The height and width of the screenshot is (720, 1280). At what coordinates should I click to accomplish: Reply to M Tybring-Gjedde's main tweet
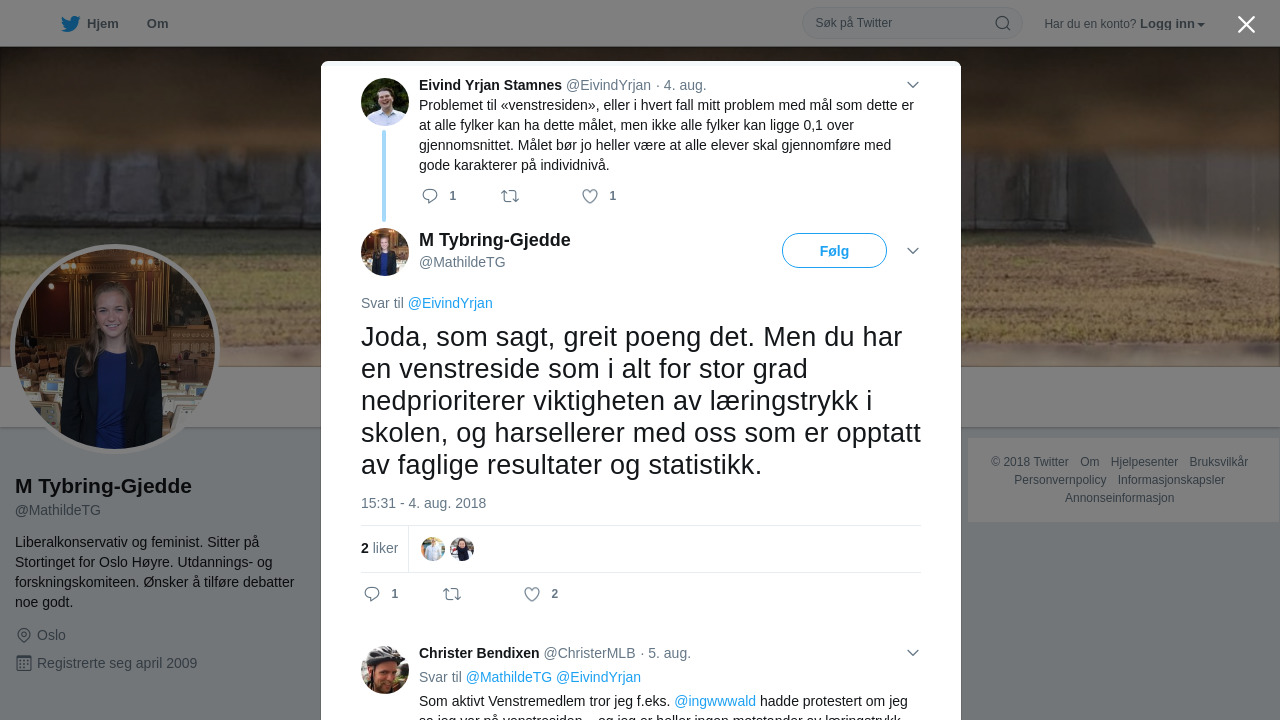372,594
